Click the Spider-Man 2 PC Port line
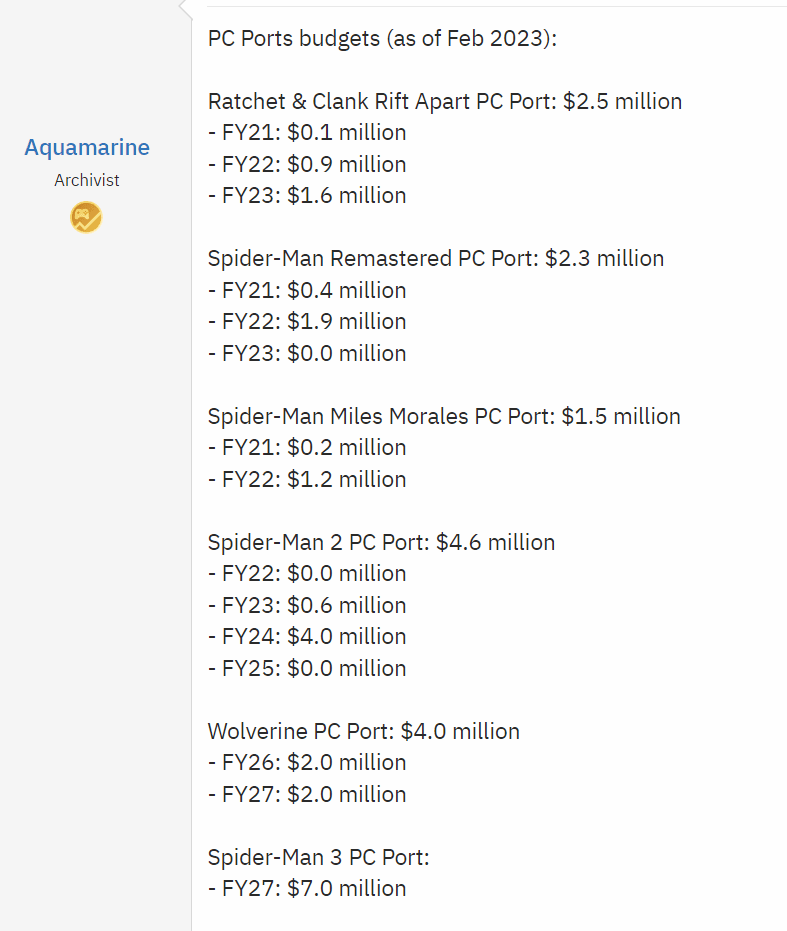This screenshot has width=787, height=931. pyautogui.click(x=381, y=542)
